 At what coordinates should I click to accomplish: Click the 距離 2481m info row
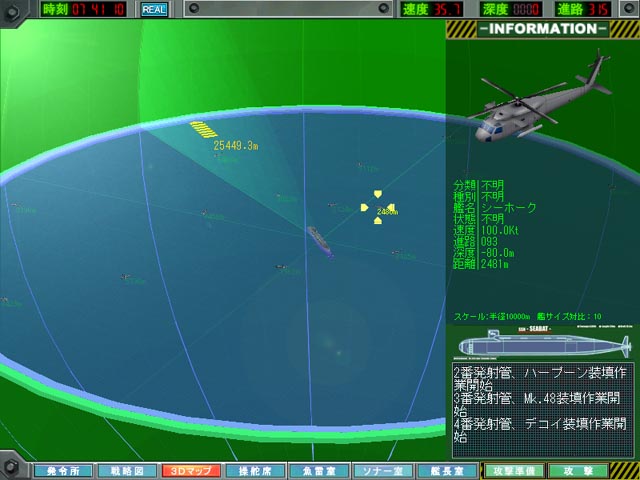[x=481, y=264]
